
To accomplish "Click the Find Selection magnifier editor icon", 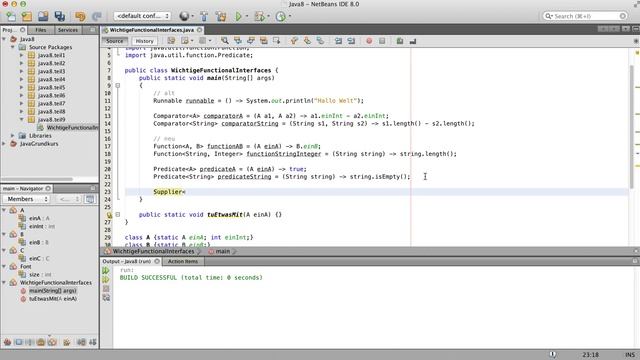I will click(x=224, y=41).
